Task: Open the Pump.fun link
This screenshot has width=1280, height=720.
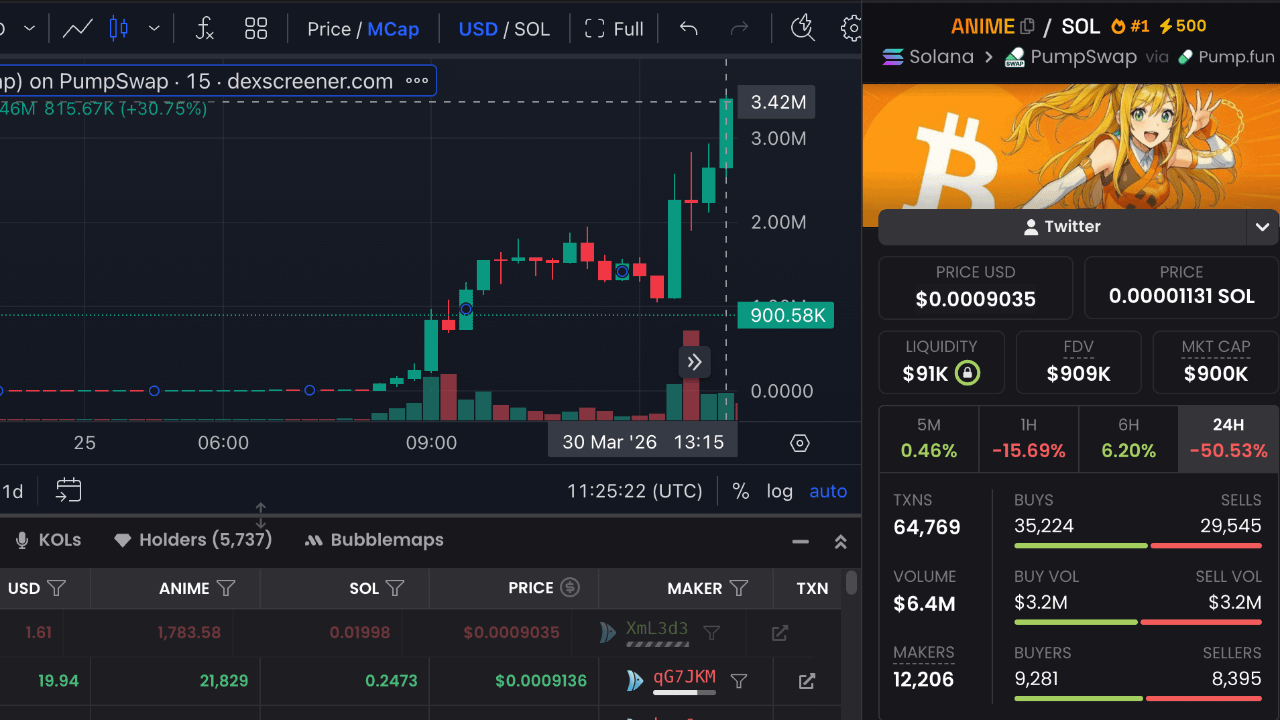Action: pyautogui.click(x=1226, y=57)
